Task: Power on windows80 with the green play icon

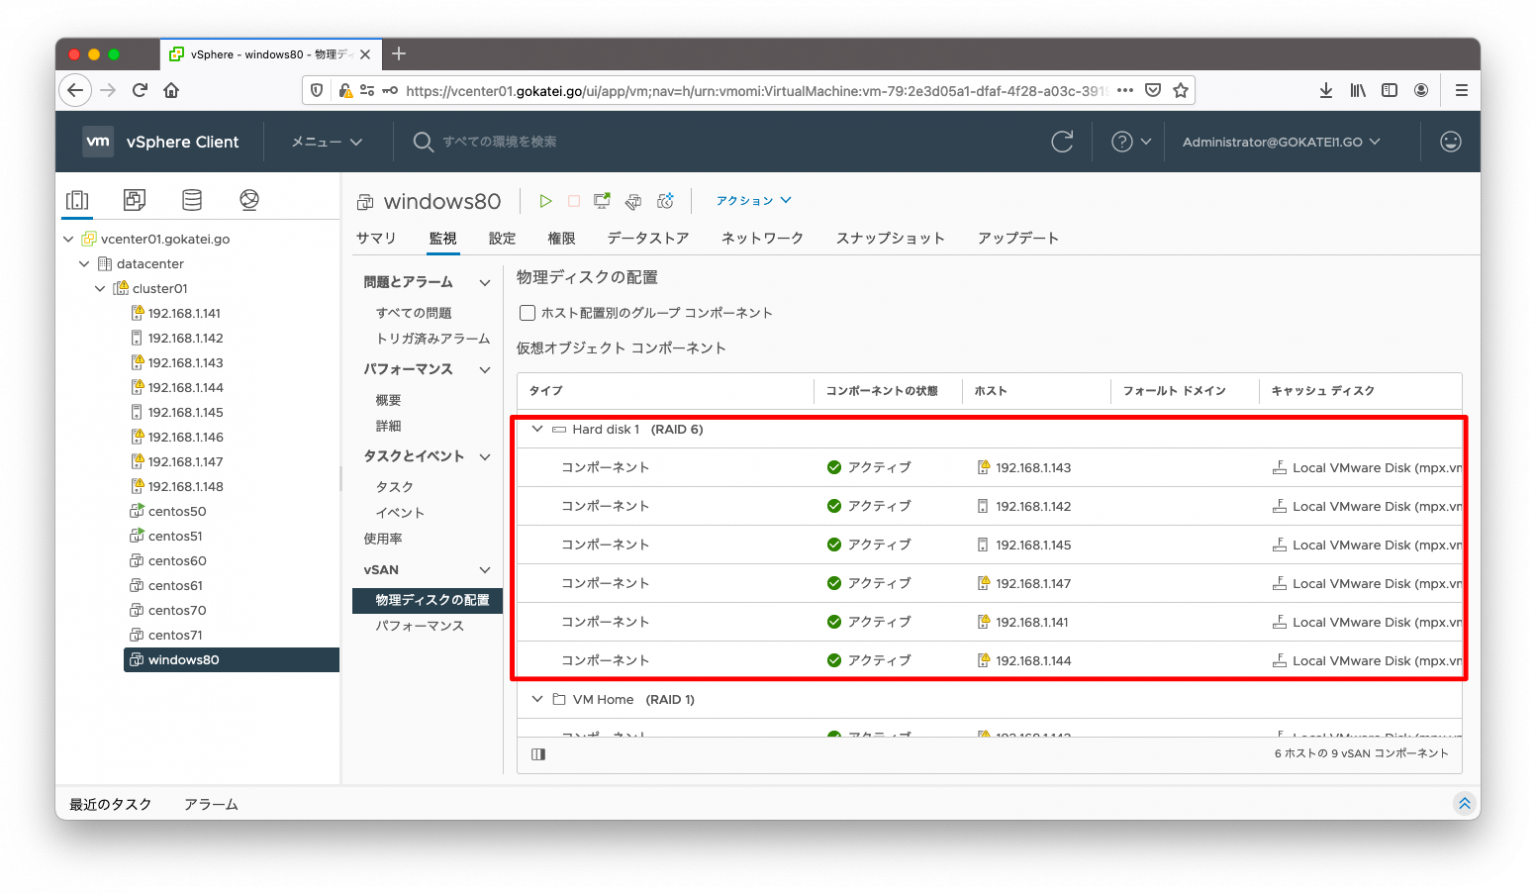Action: [x=545, y=200]
